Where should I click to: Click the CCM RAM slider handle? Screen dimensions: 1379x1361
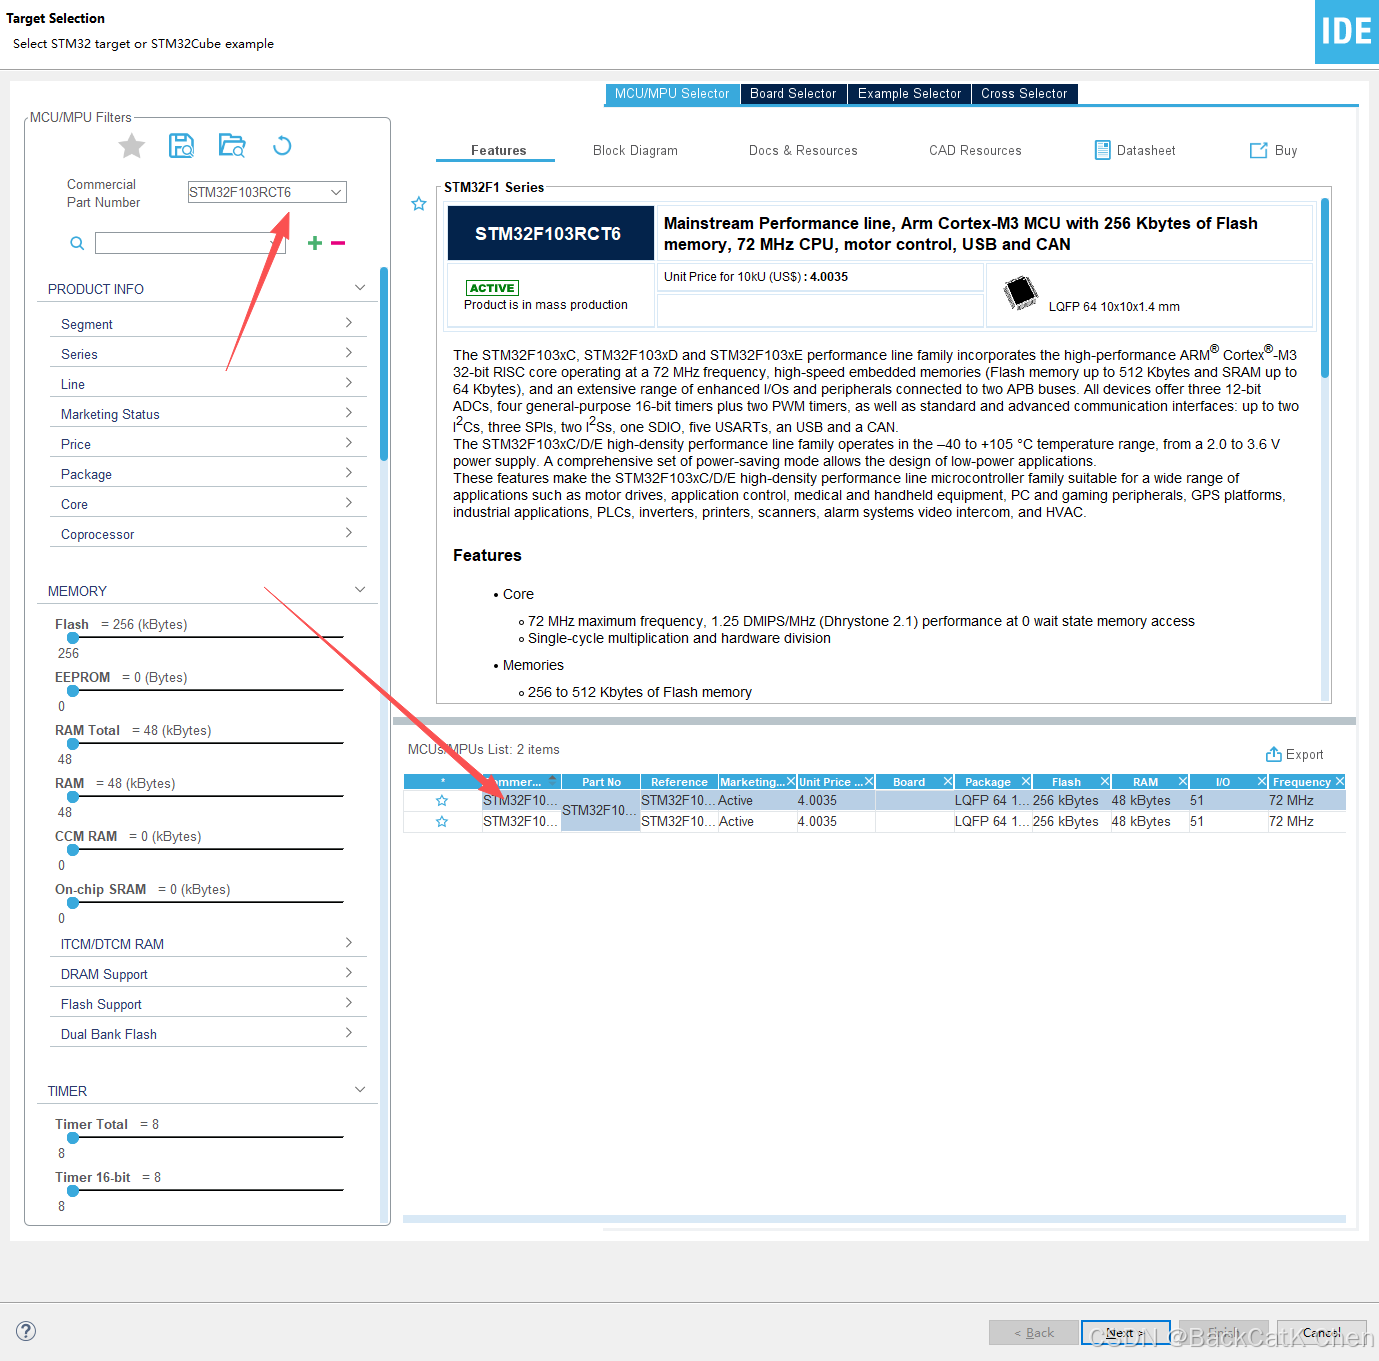tap(73, 849)
